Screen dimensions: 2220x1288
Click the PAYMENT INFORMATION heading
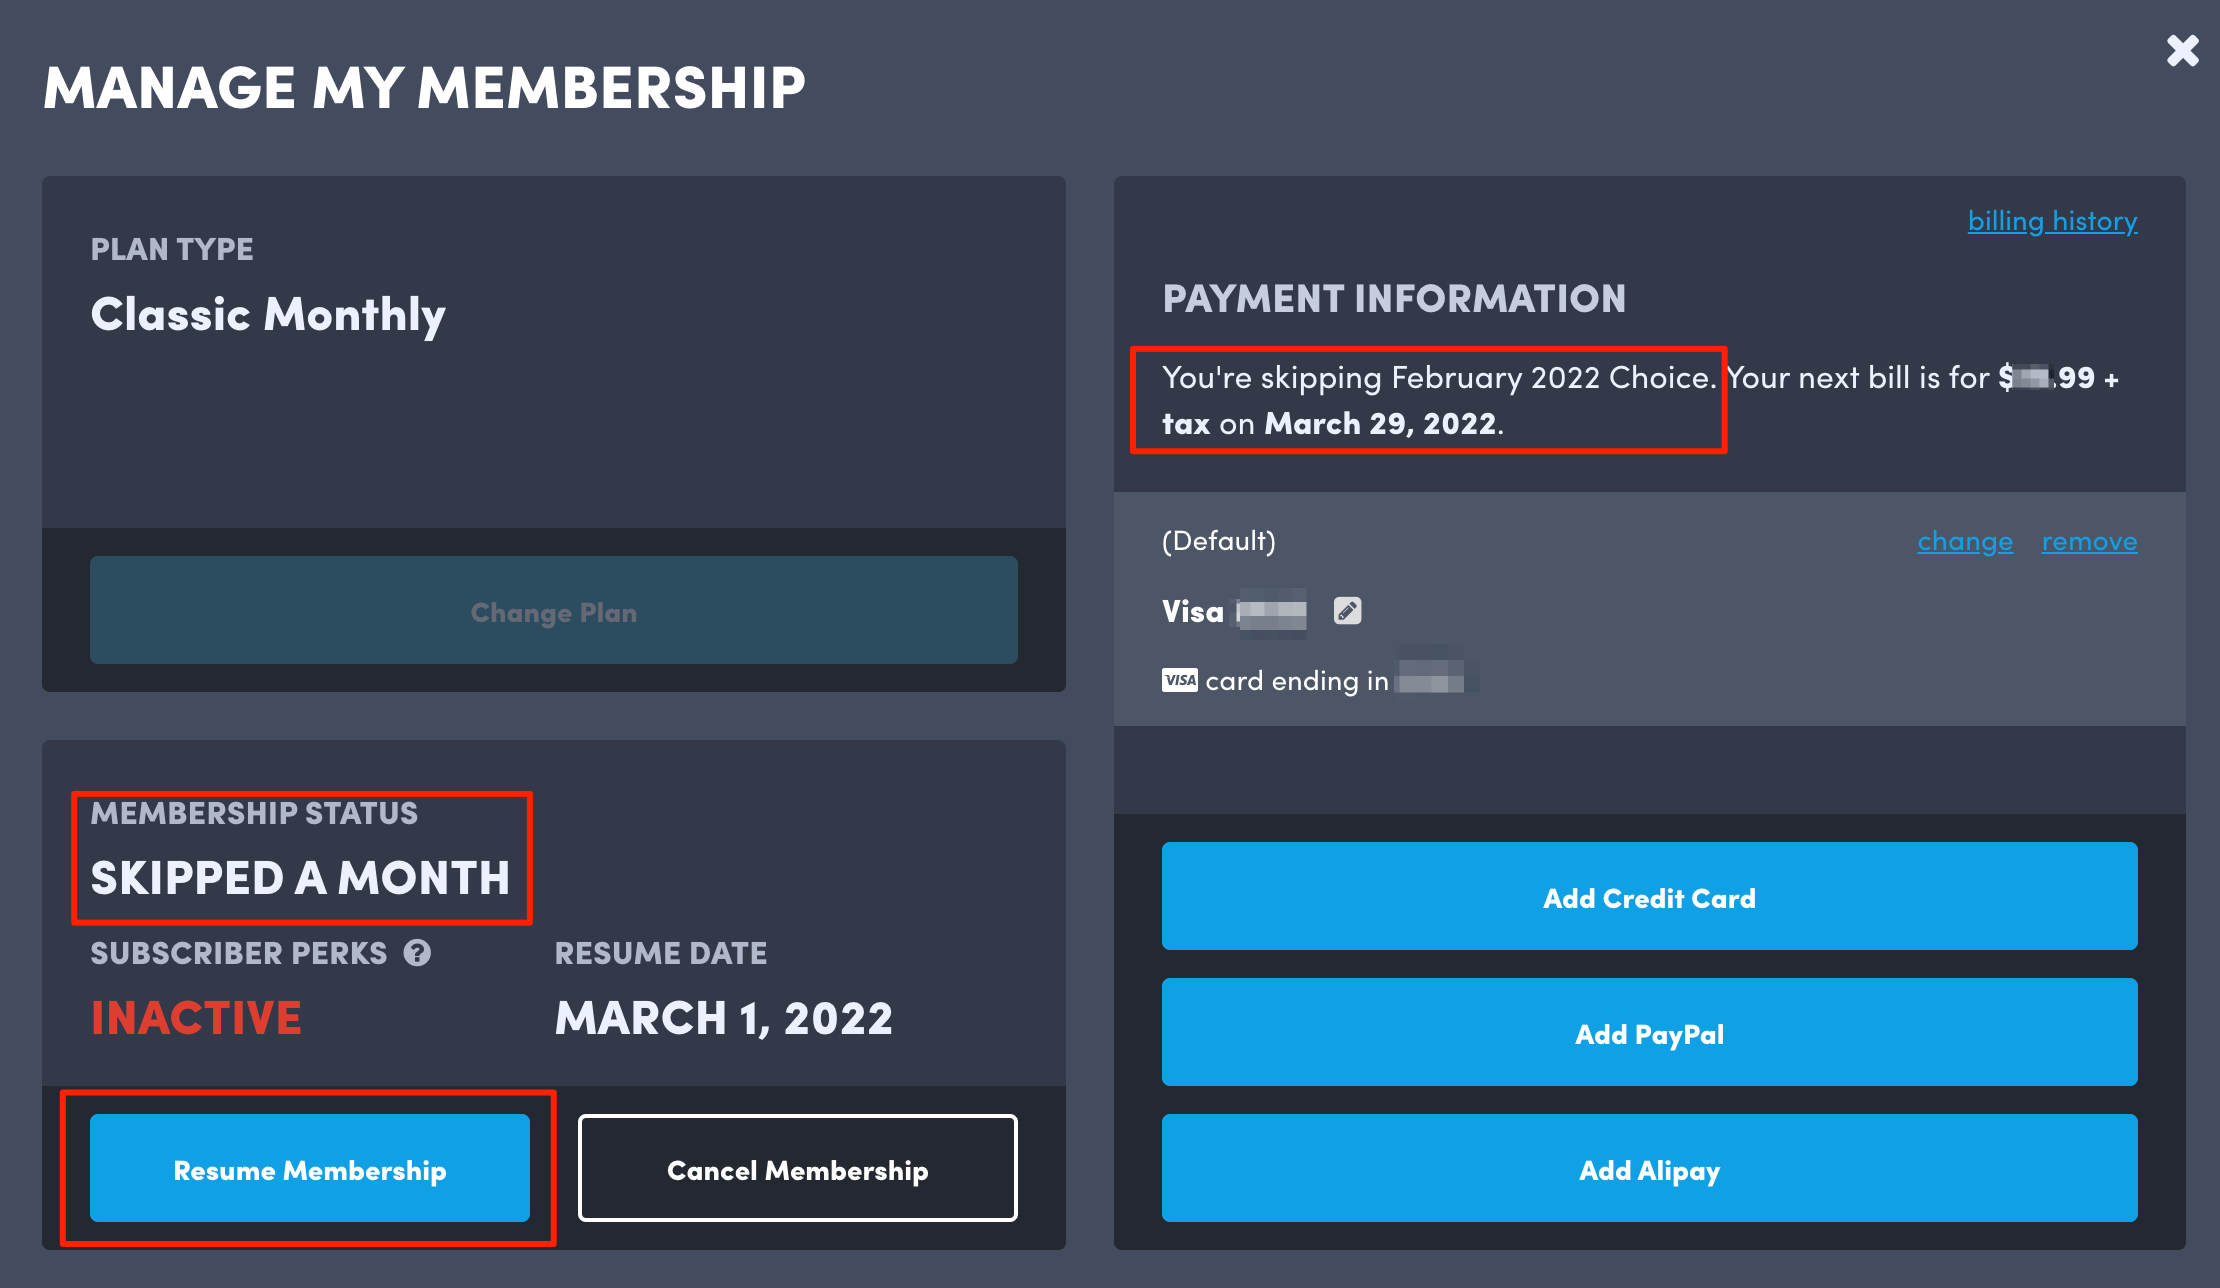click(x=1394, y=298)
